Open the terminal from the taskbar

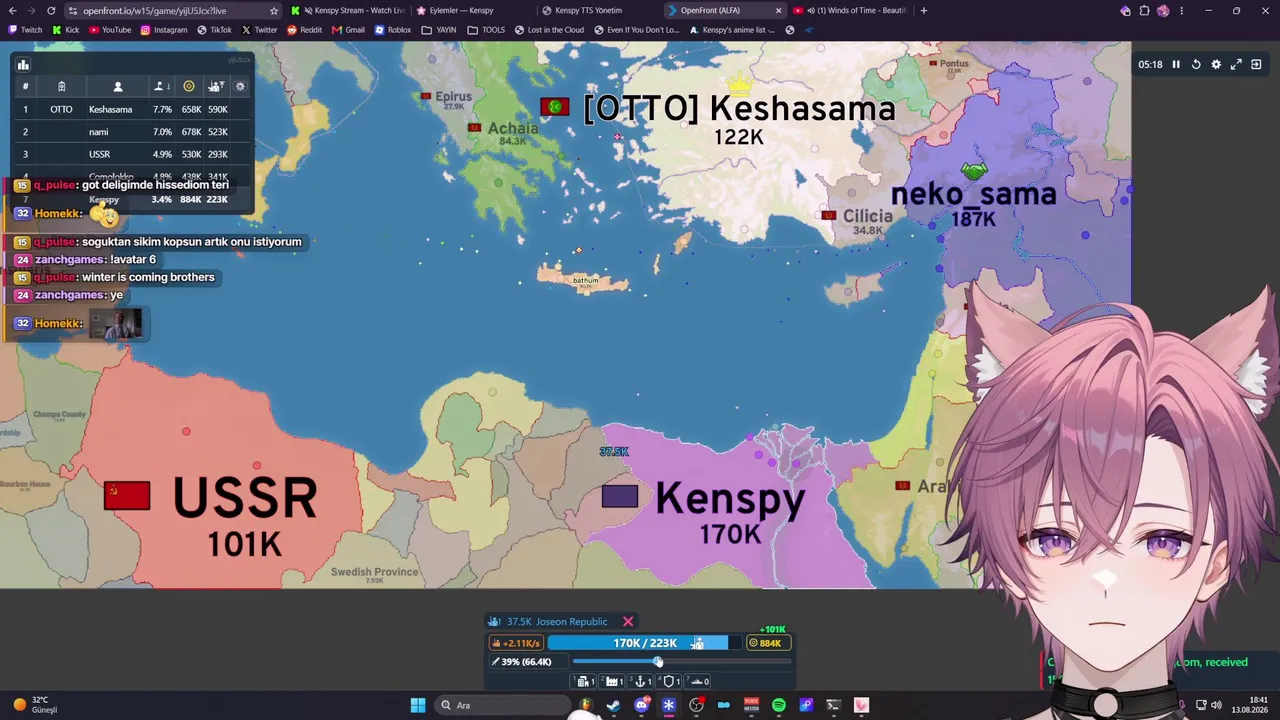pyautogui.click(x=833, y=705)
